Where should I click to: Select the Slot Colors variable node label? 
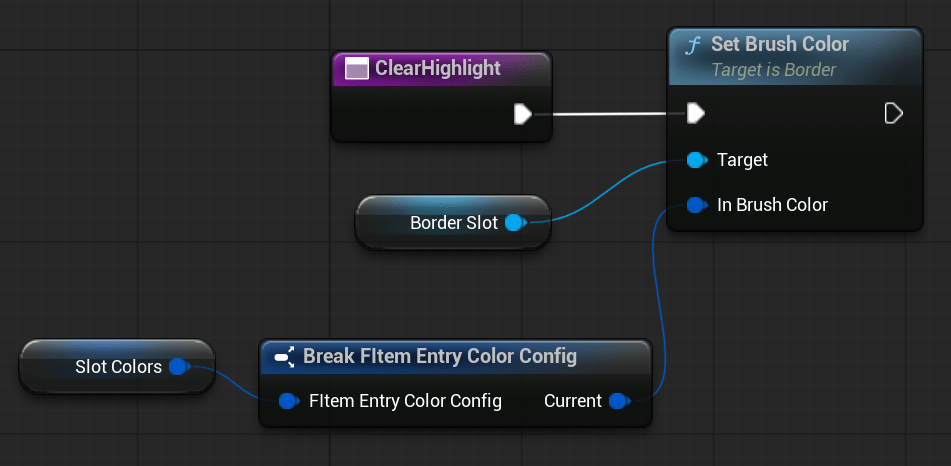[x=118, y=367]
